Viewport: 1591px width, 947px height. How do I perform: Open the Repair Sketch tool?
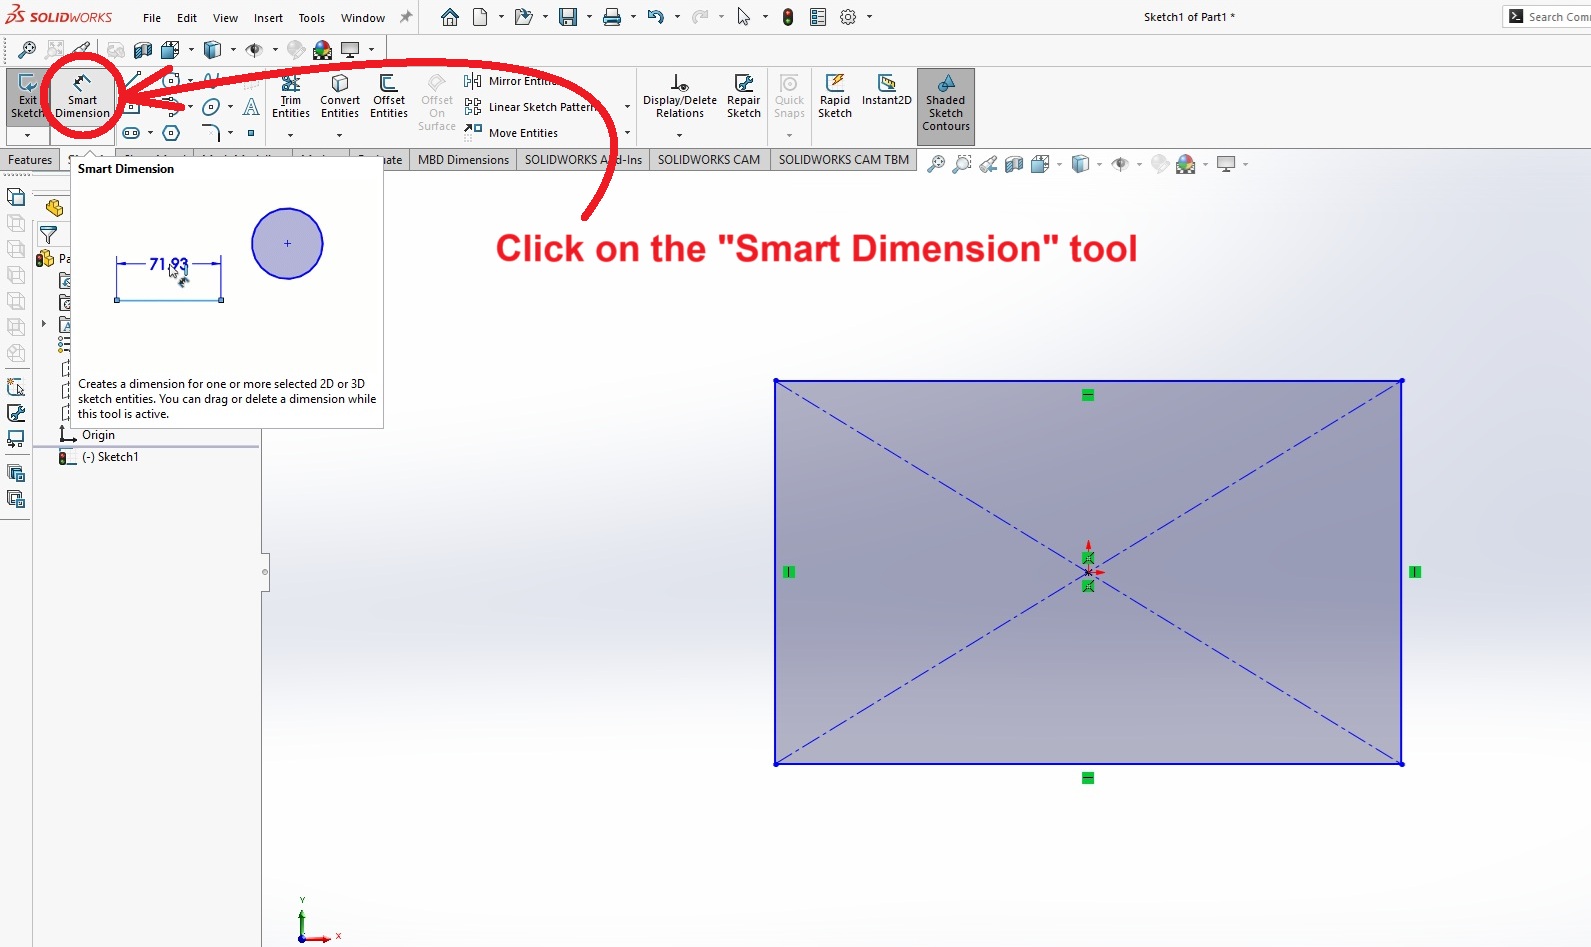pos(743,96)
